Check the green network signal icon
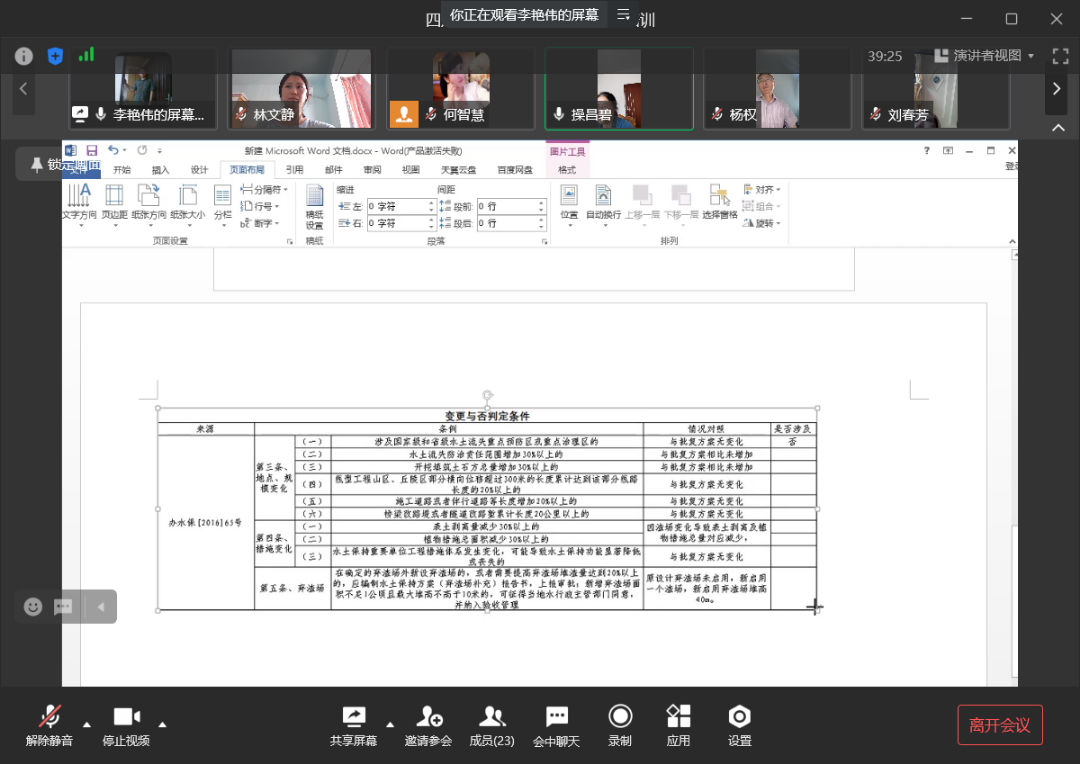The width and height of the screenshot is (1080, 764). [86, 54]
